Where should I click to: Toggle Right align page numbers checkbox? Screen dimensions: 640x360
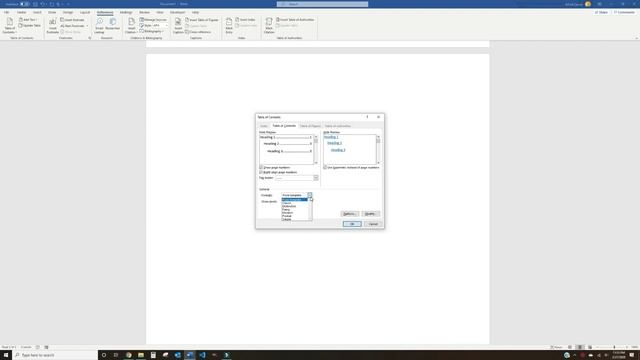point(261,172)
